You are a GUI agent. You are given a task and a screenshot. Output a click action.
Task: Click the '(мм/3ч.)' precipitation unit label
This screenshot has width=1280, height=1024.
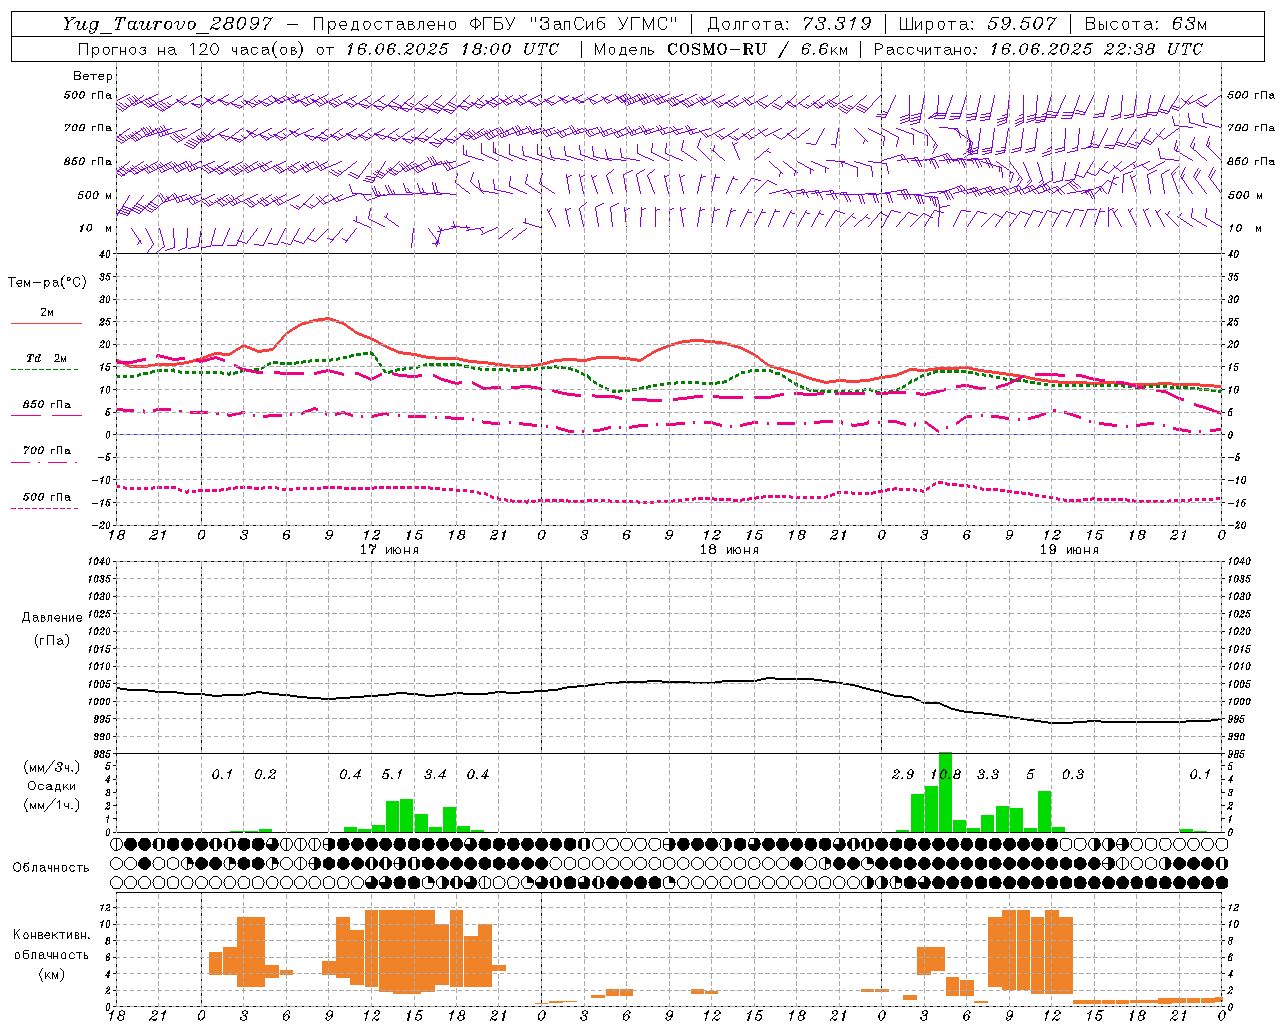click(52, 767)
